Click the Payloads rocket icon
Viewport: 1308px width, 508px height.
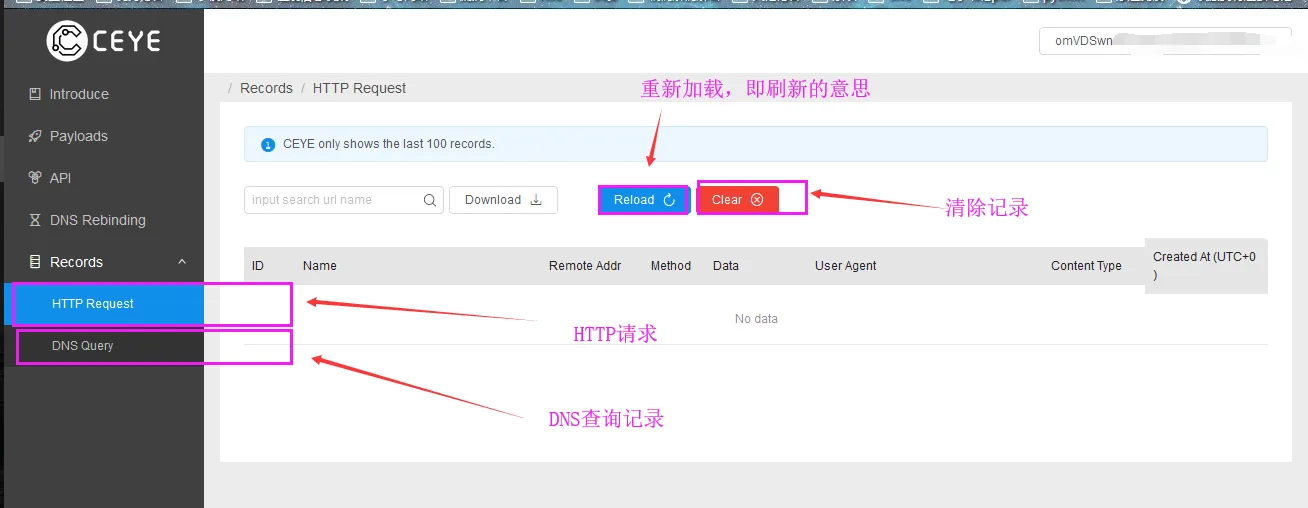(x=34, y=136)
